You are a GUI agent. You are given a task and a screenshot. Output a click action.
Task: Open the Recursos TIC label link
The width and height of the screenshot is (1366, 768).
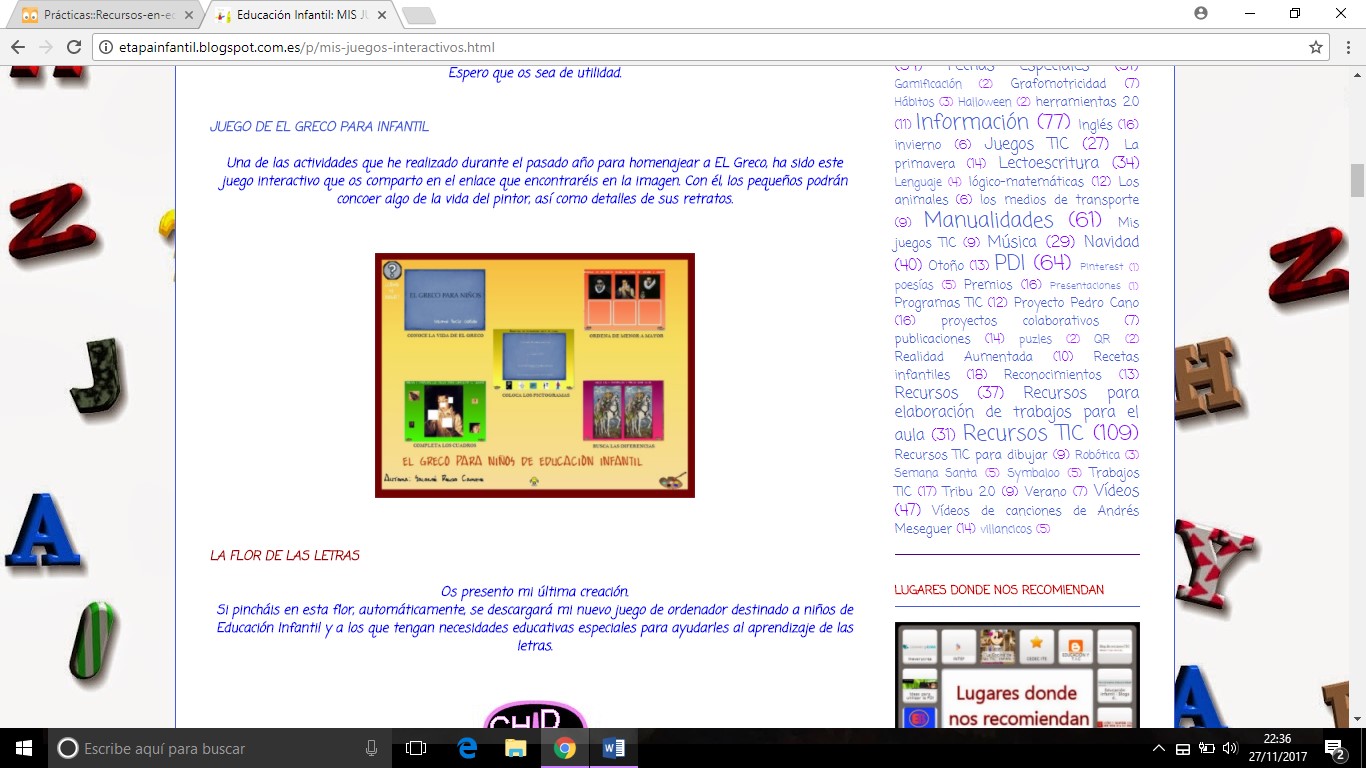[x=1022, y=433]
